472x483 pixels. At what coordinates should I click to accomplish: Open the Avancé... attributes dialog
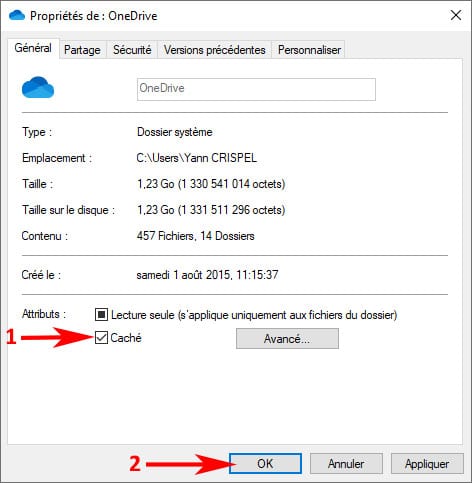(x=287, y=339)
